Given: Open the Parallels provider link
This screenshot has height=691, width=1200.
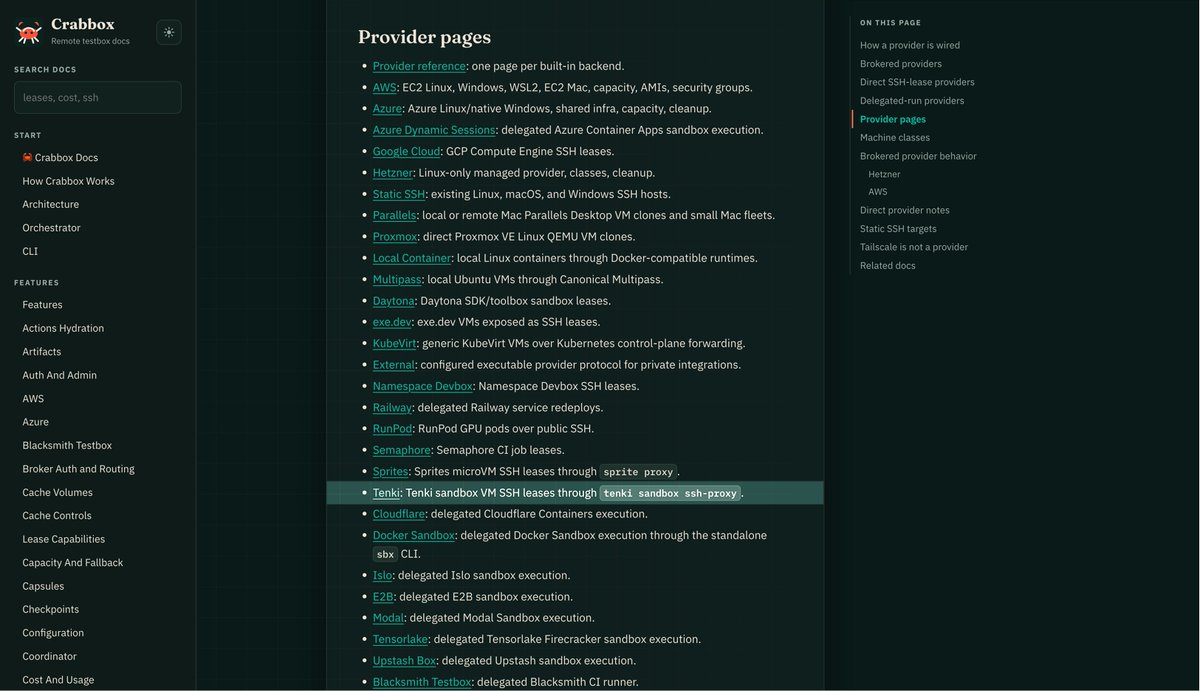Looking at the screenshot, I should pos(395,215).
